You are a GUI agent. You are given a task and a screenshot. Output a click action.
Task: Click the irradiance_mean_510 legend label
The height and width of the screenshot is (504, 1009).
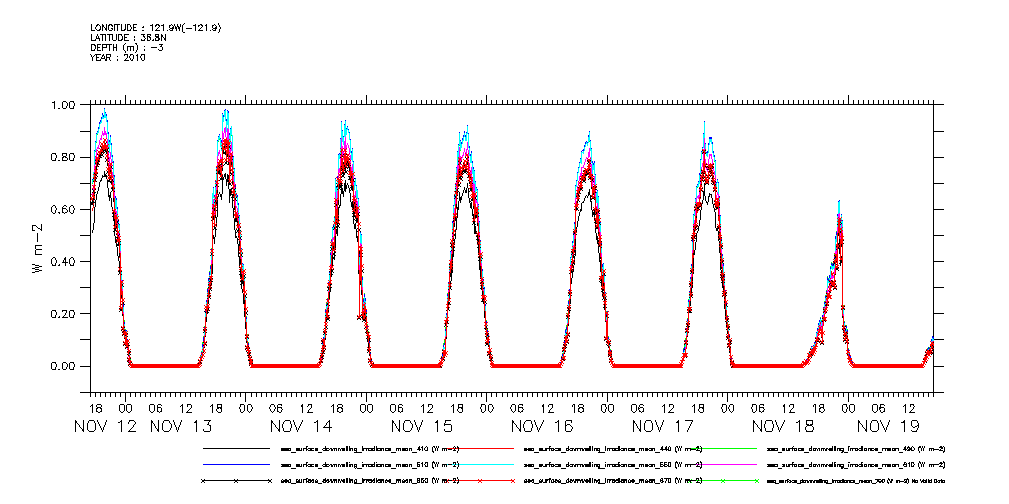pyautogui.click(x=369, y=464)
